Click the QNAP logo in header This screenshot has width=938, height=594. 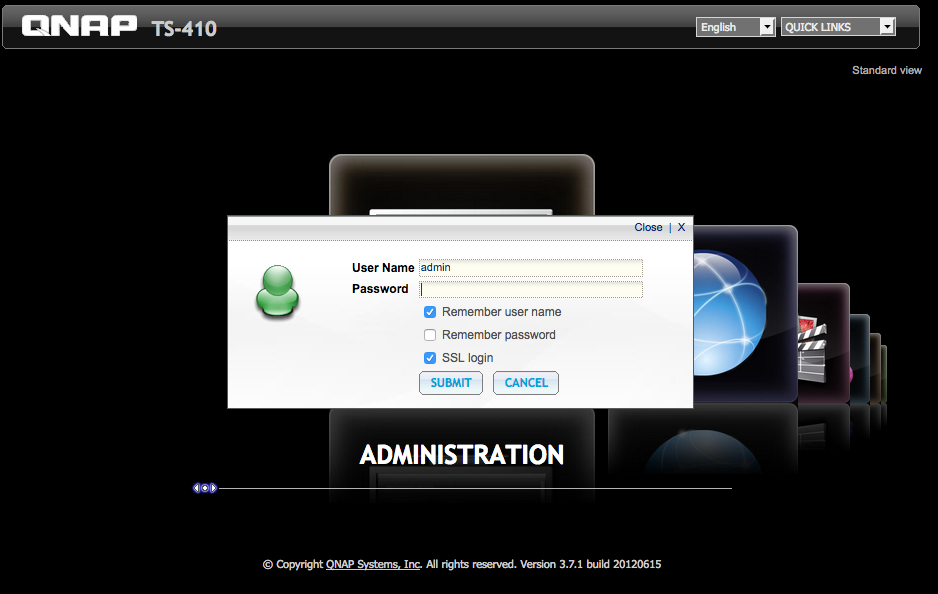point(79,26)
